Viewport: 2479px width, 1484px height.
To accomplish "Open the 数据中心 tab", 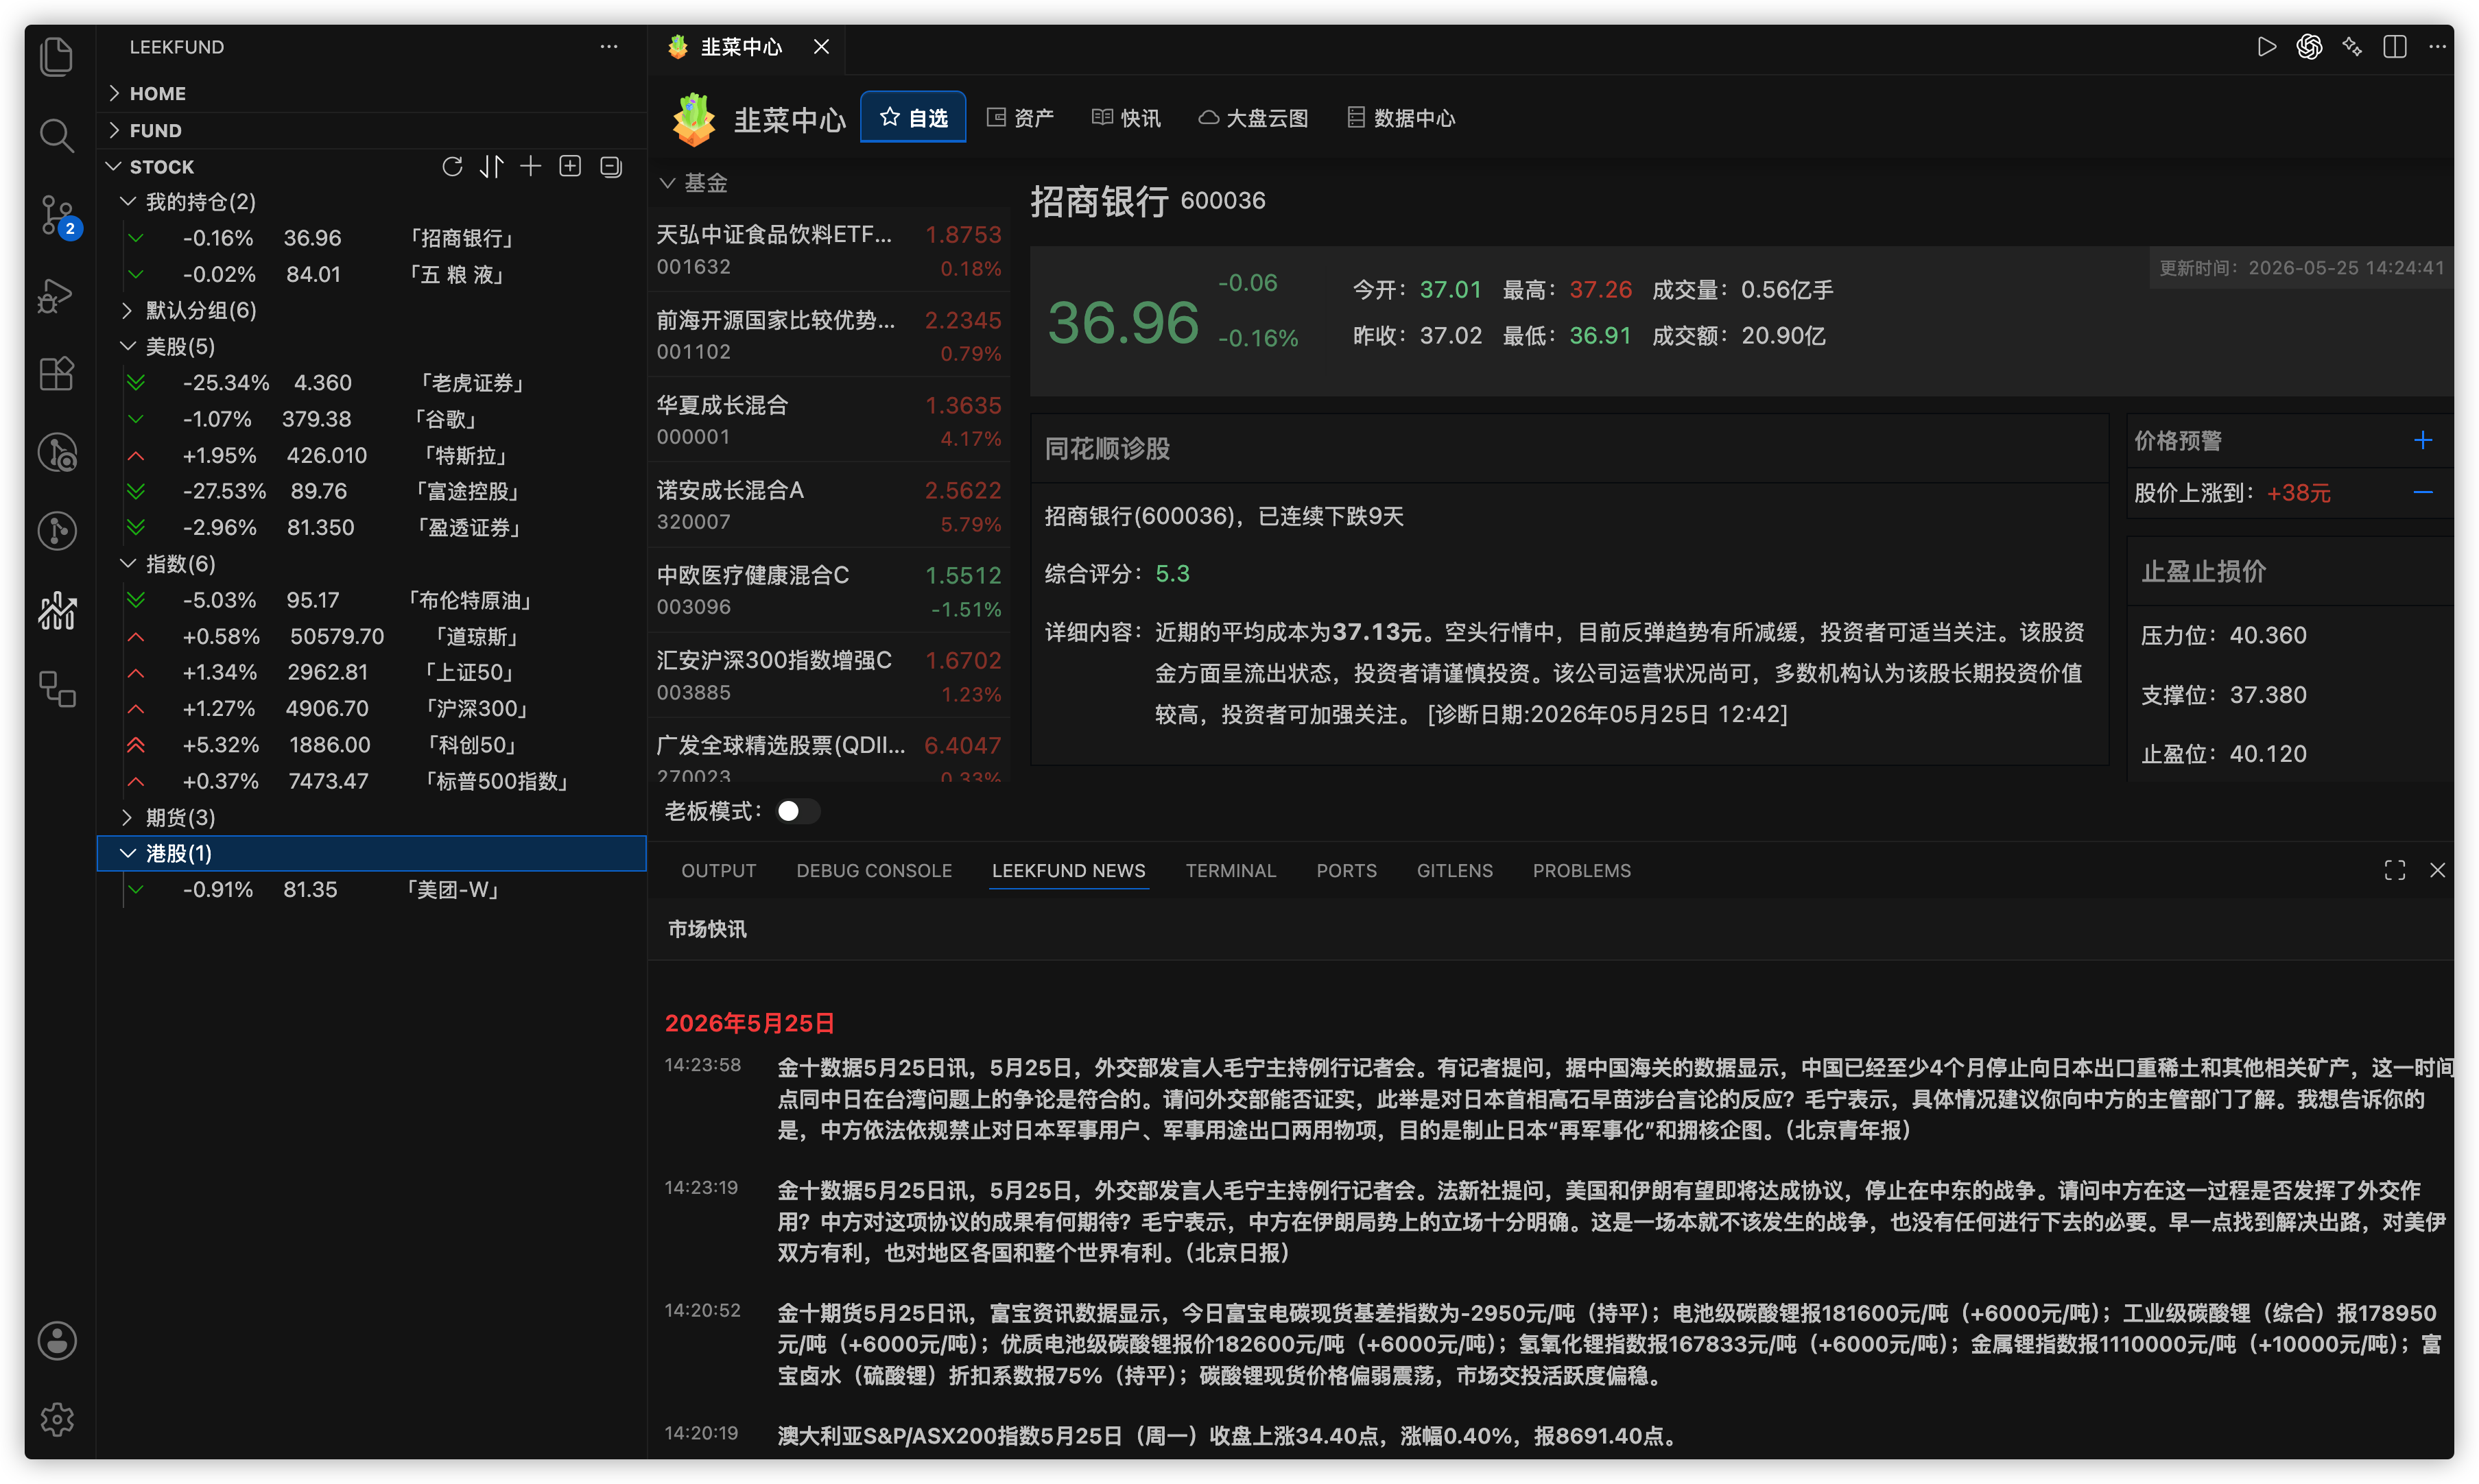I will (1401, 118).
